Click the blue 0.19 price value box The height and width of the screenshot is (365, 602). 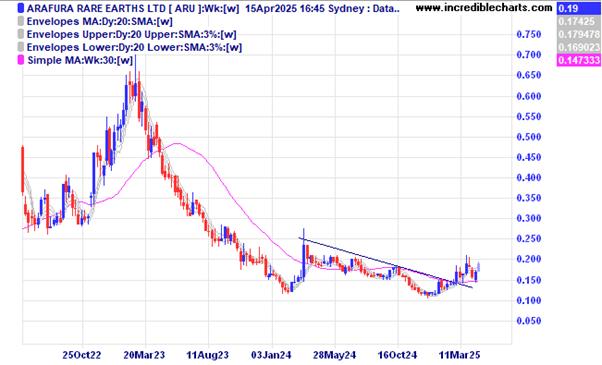[579, 8]
